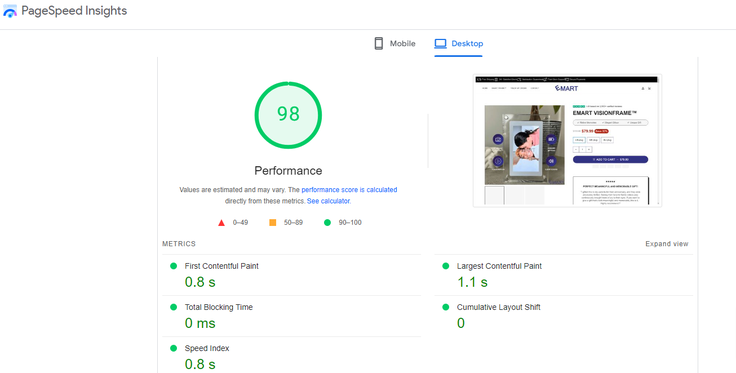This screenshot has height=373, width=736.
Task: Click the 98 performance score gauge
Action: coord(288,115)
